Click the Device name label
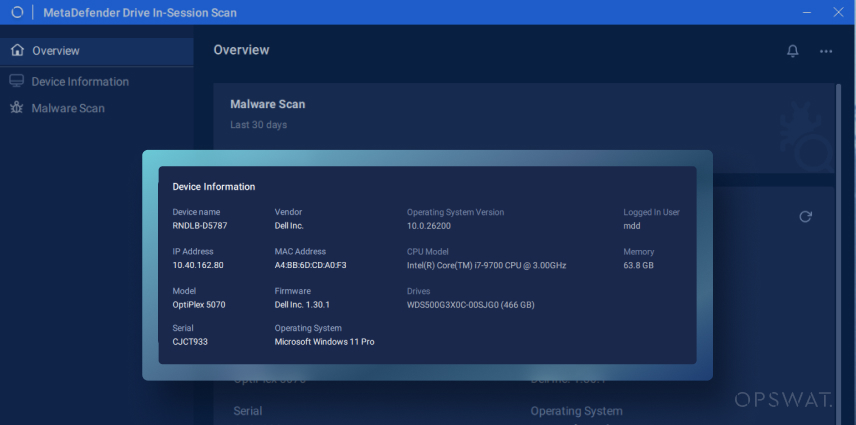Screen dimensions: 856x425 [x=196, y=212]
